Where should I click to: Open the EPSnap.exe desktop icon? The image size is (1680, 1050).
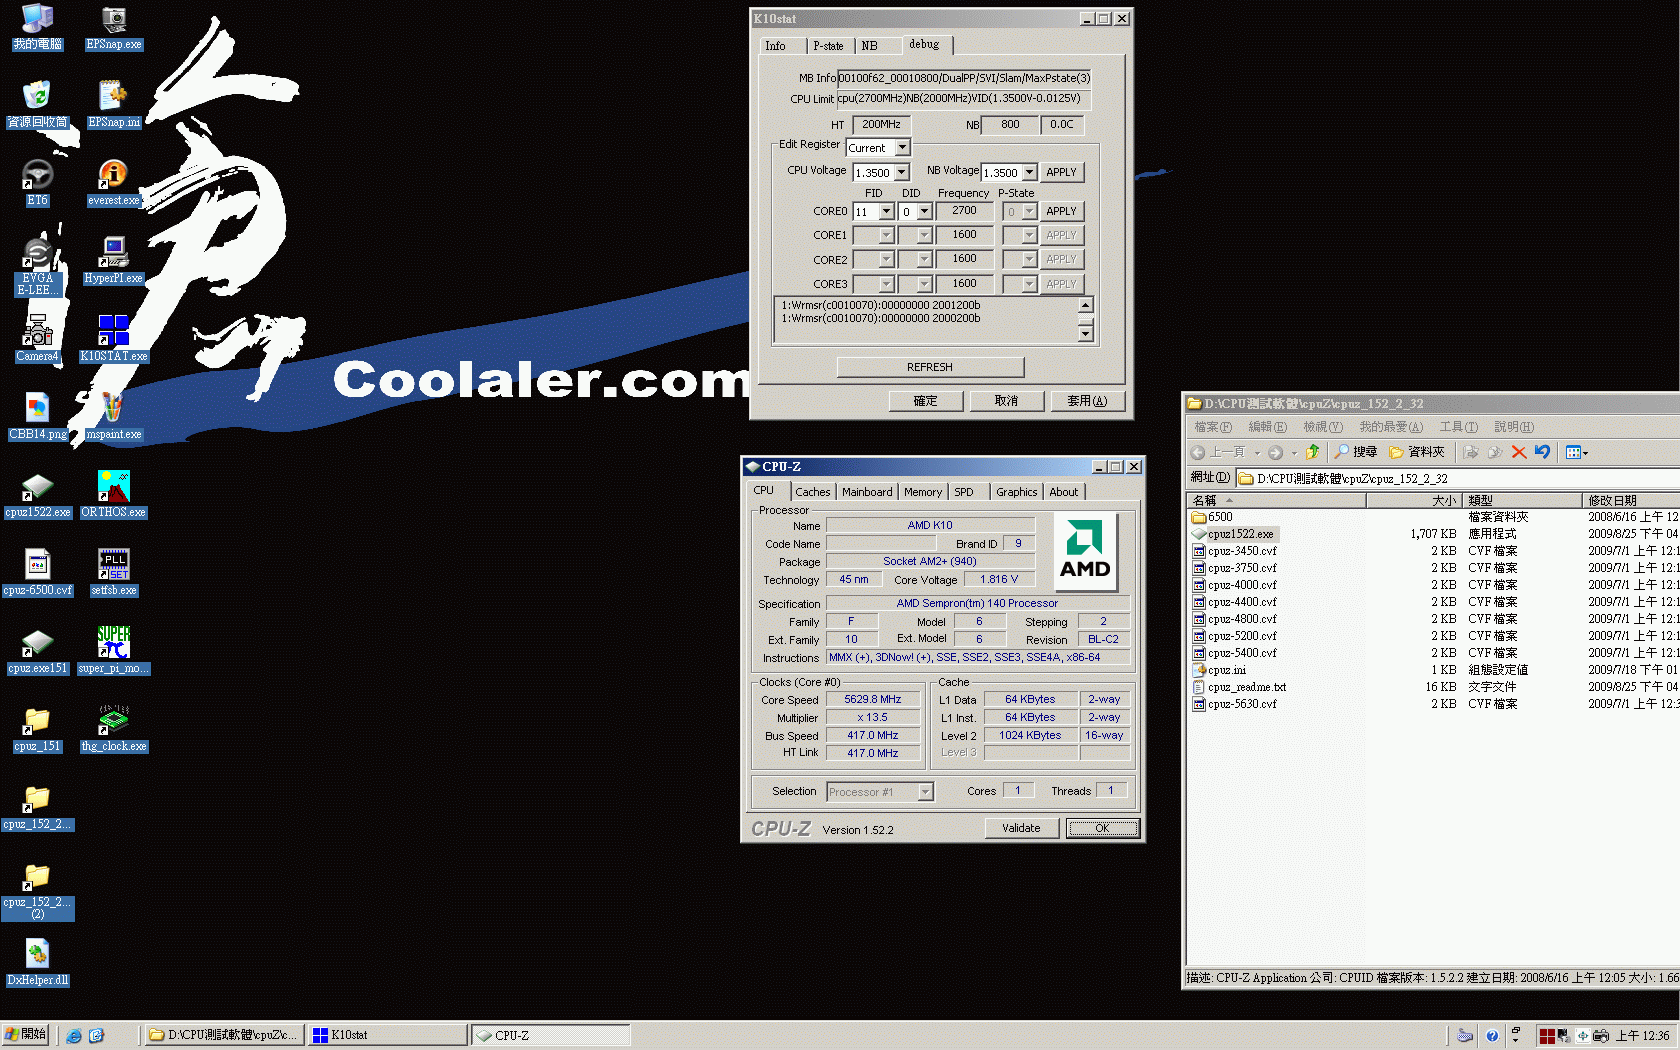[x=114, y=27]
